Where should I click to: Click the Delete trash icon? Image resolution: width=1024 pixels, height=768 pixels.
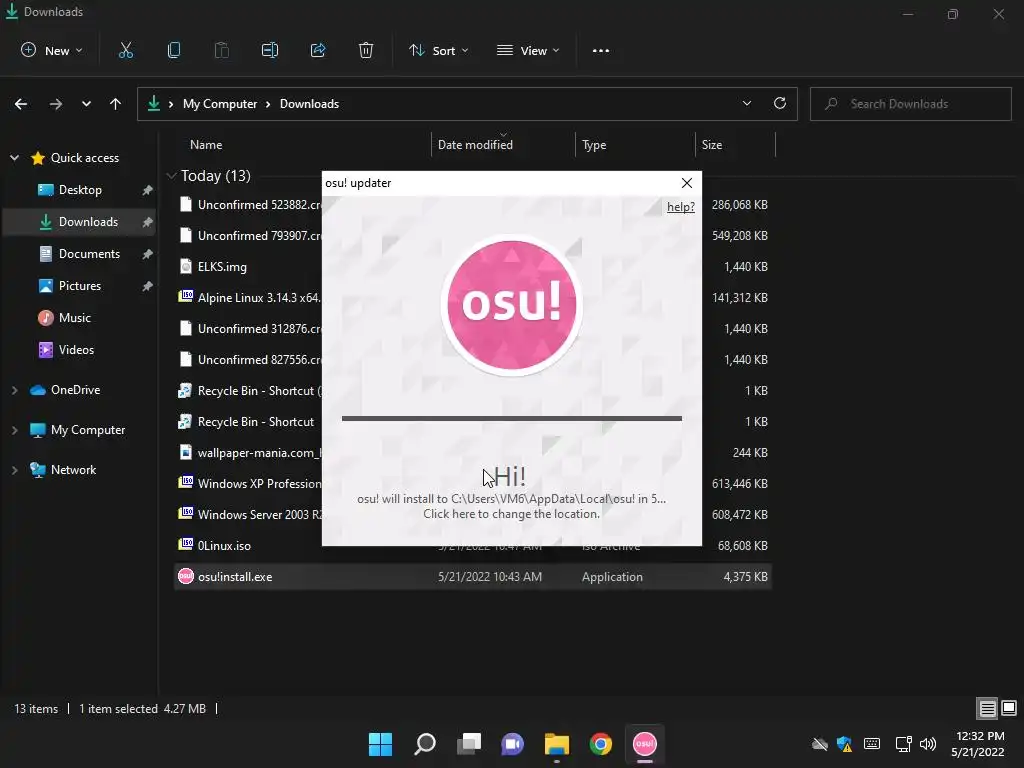[366, 50]
